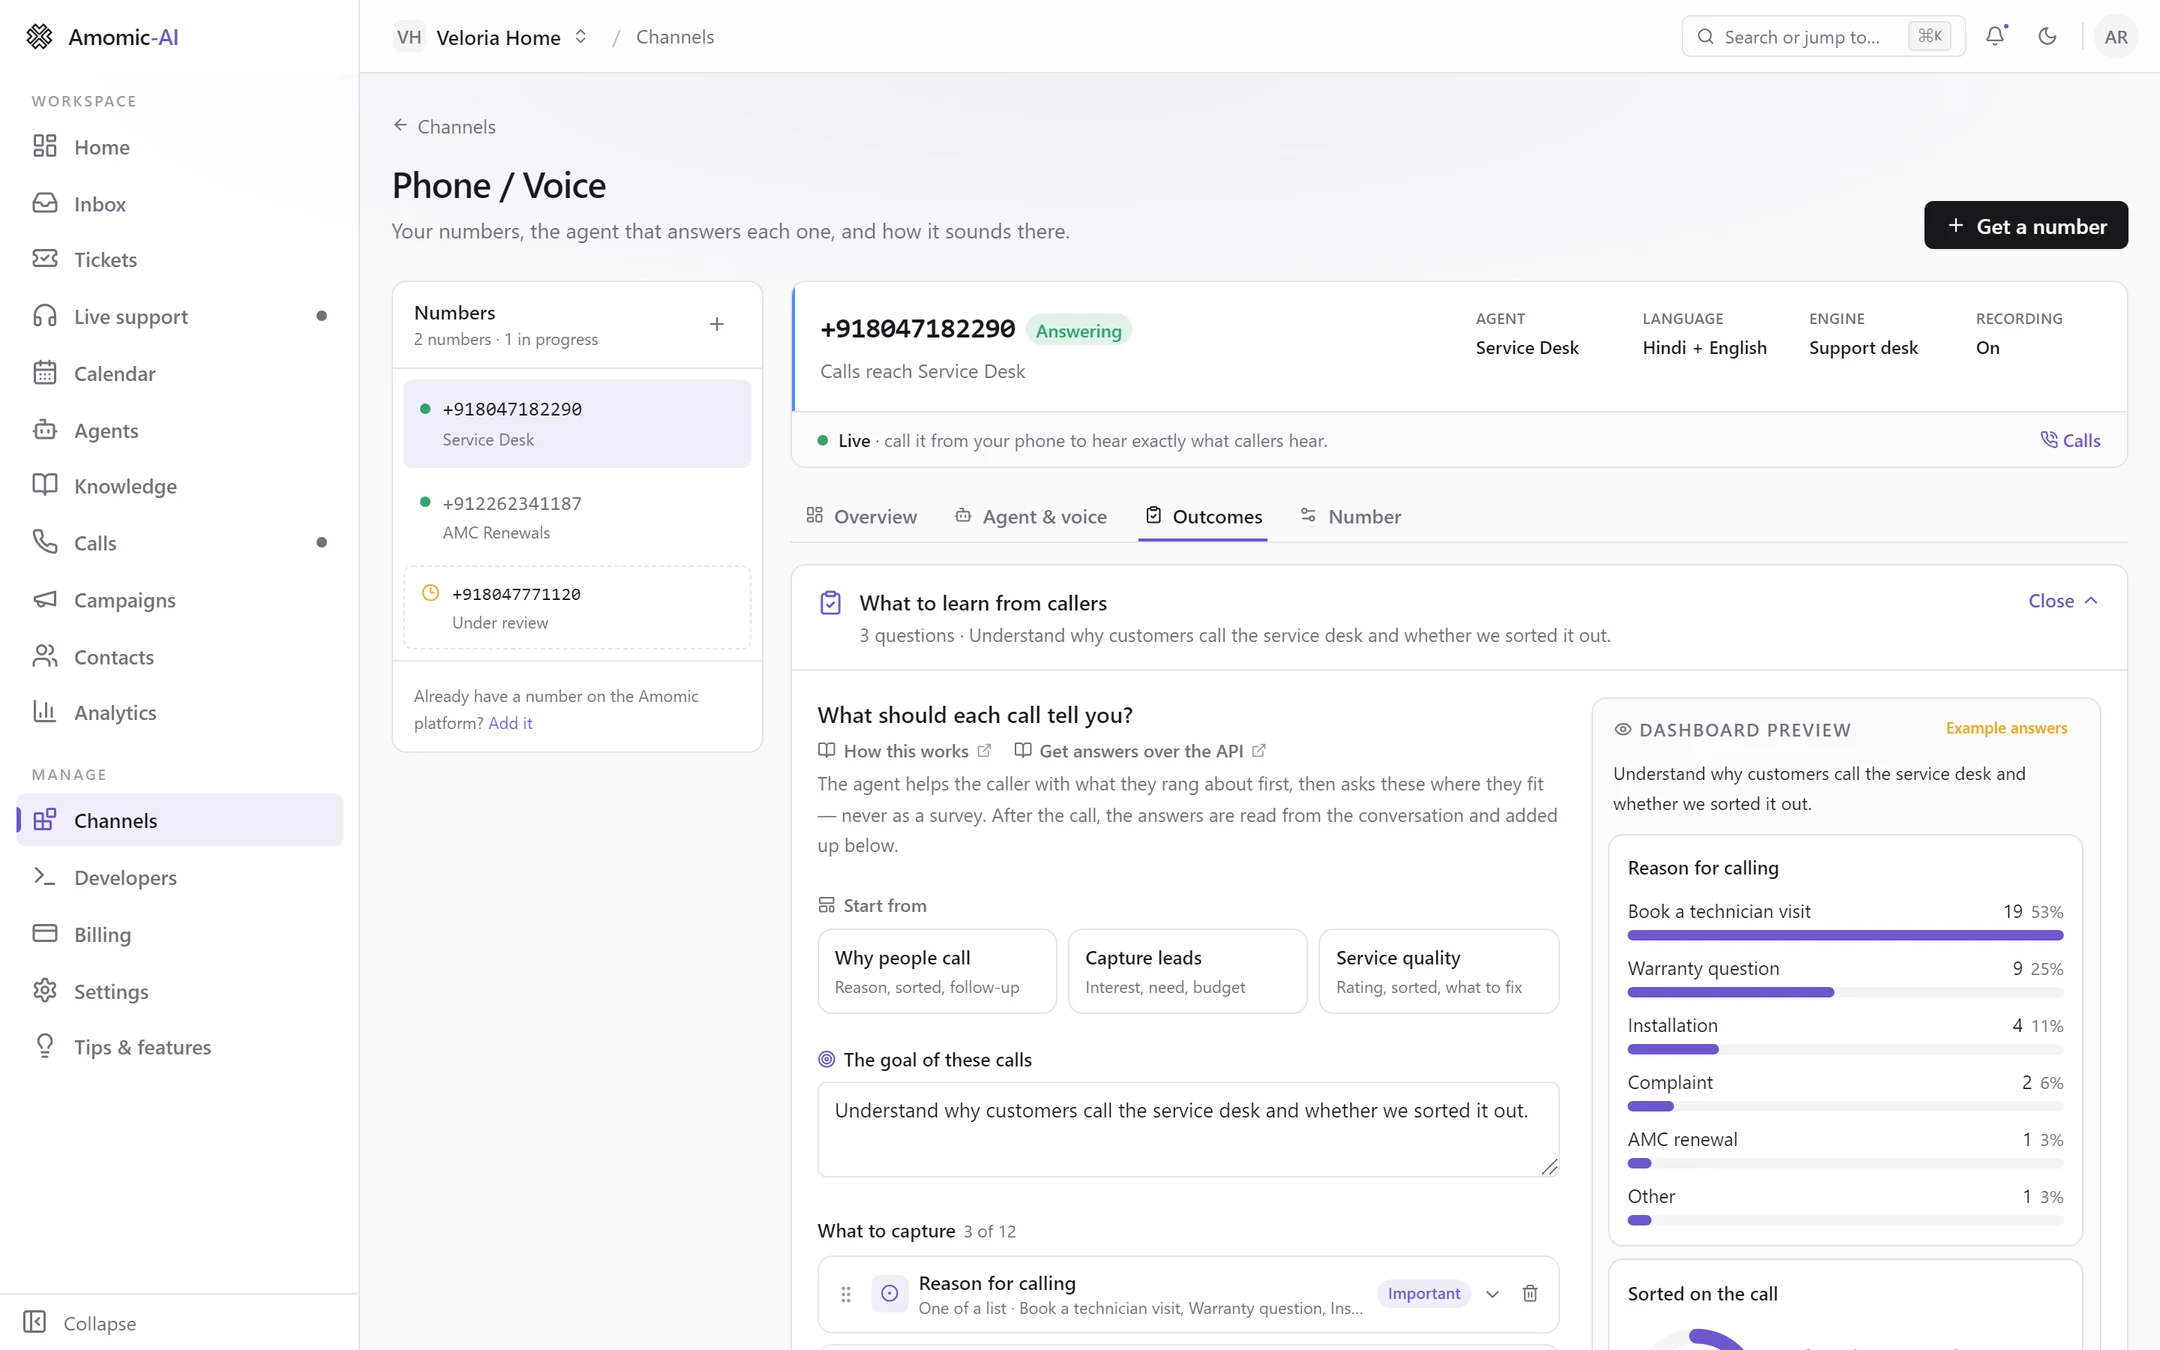Grab Reason for calling drag handle
This screenshot has width=2160, height=1350.
pos(846,1294)
